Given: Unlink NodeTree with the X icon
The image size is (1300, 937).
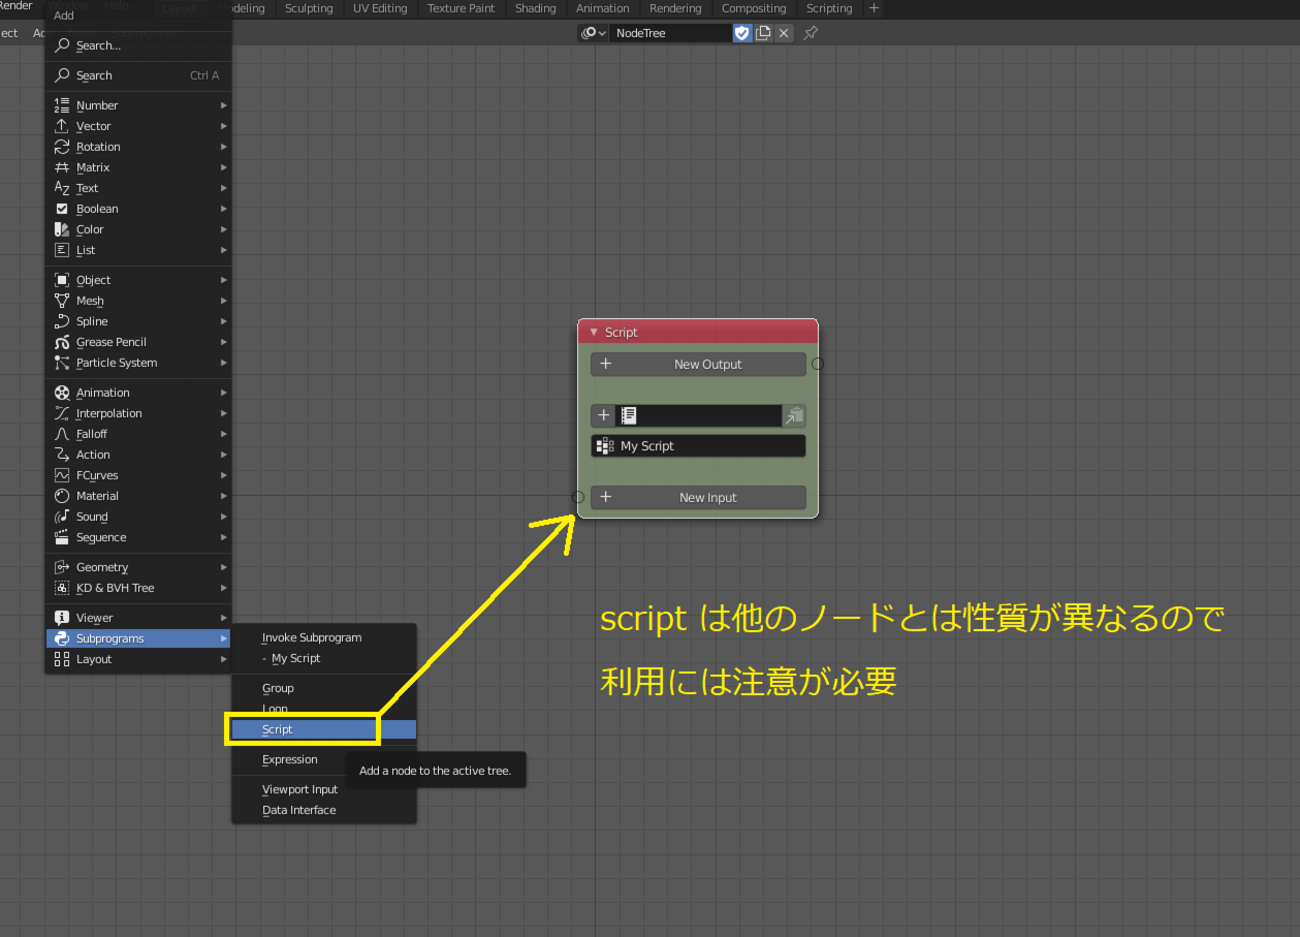Looking at the screenshot, I should click(x=784, y=33).
